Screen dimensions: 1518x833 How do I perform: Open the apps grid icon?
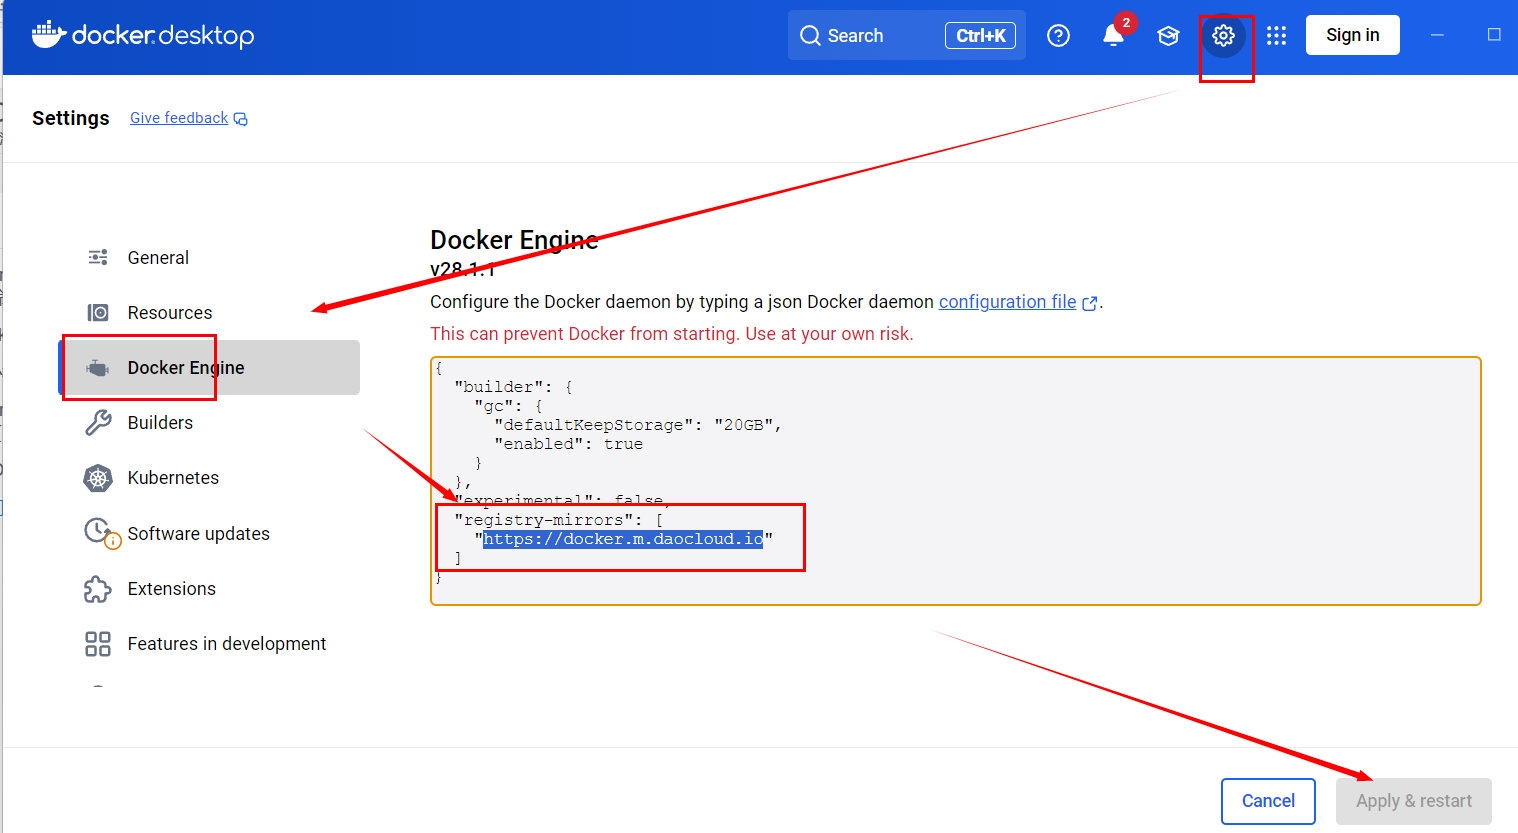pos(1276,36)
